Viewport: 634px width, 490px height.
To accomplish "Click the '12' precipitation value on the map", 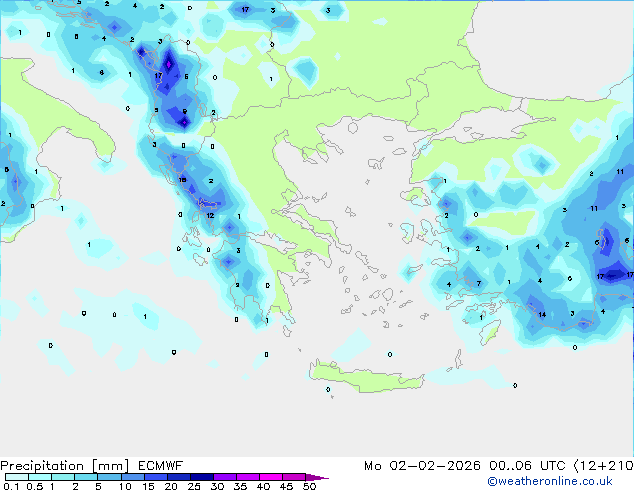I will 210,215.
